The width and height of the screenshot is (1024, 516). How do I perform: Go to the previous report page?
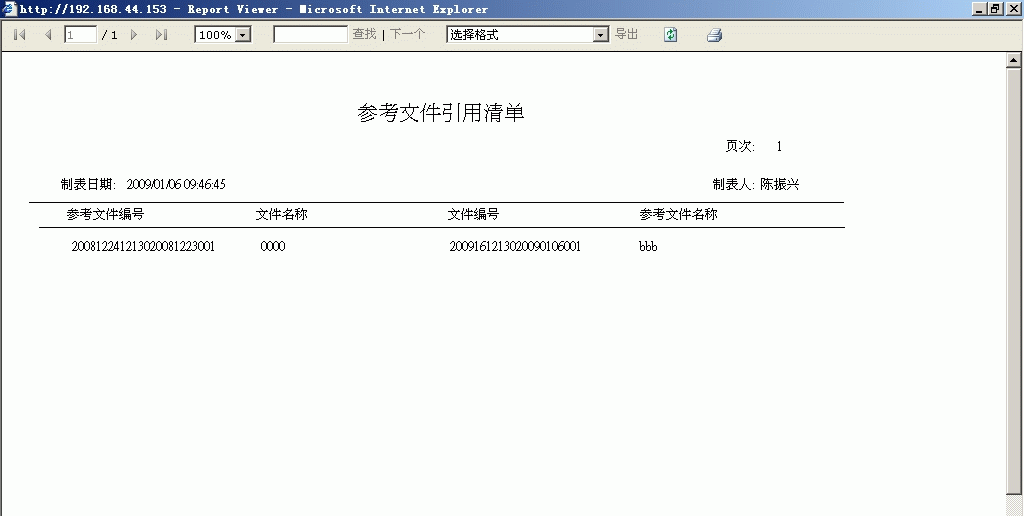tap(47, 35)
